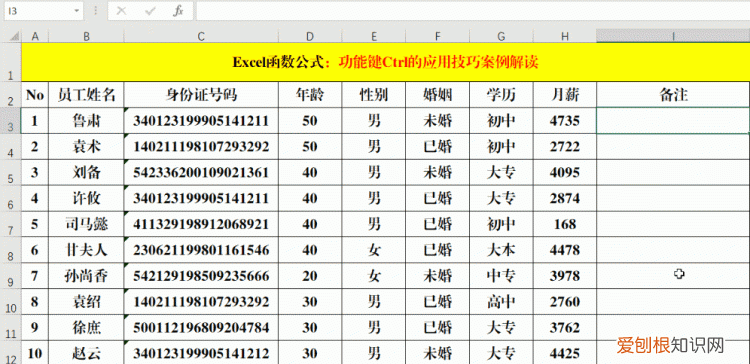Select the cell containing 甘夫人
750x364 pixels.
pyautogui.click(x=86, y=250)
